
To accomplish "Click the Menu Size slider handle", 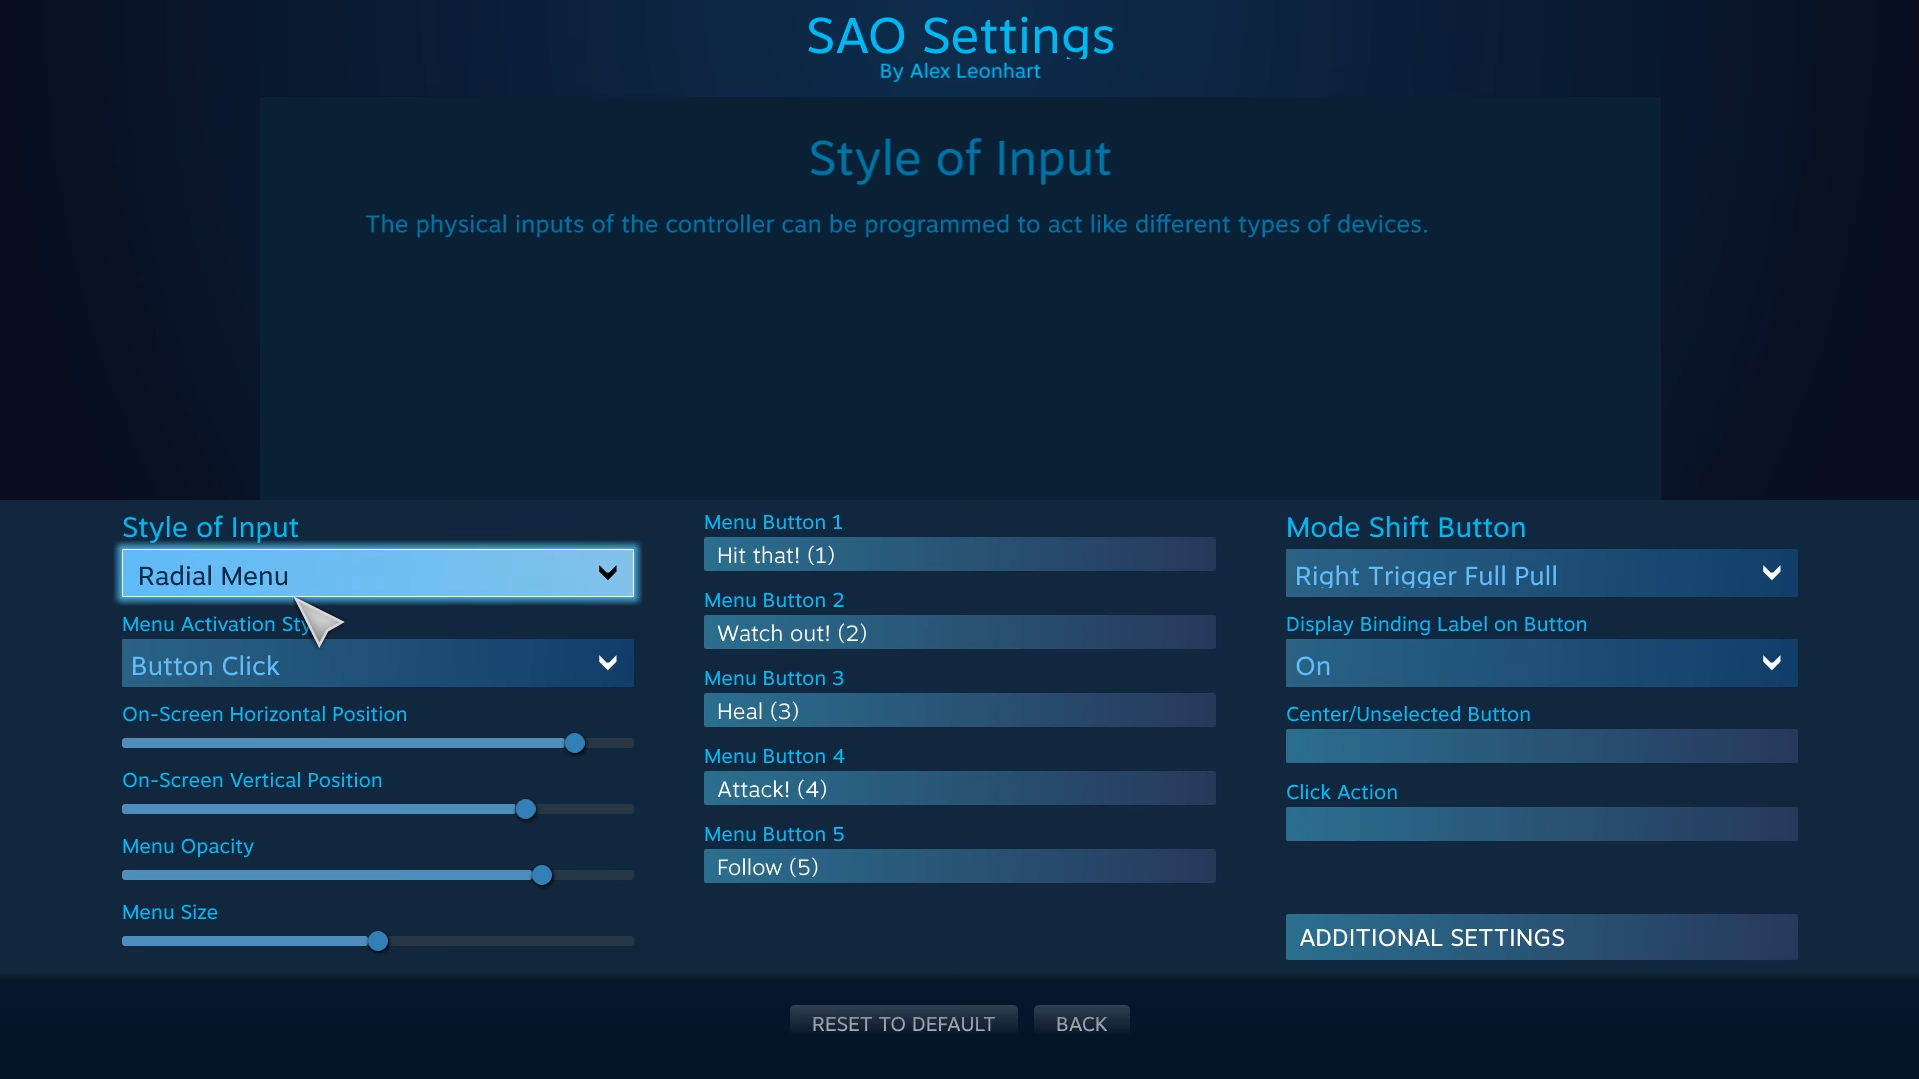I will coord(378,941).
